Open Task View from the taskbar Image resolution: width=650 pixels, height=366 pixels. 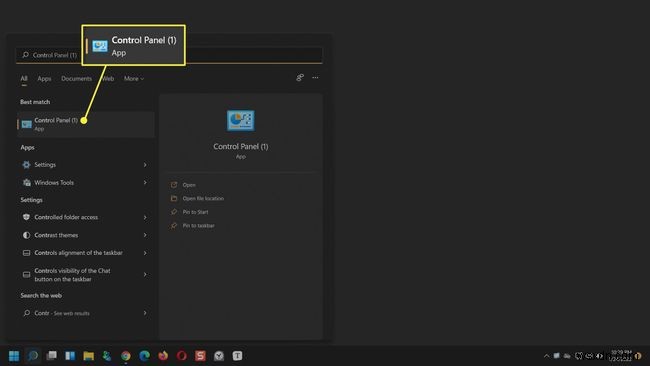pyautogui.click(x=51, y=356)
